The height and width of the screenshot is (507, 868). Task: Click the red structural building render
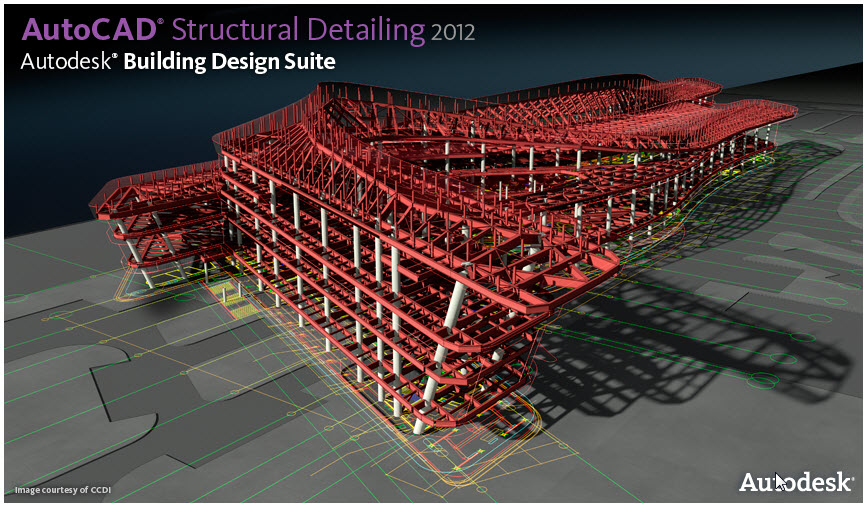tap(443, 255)
